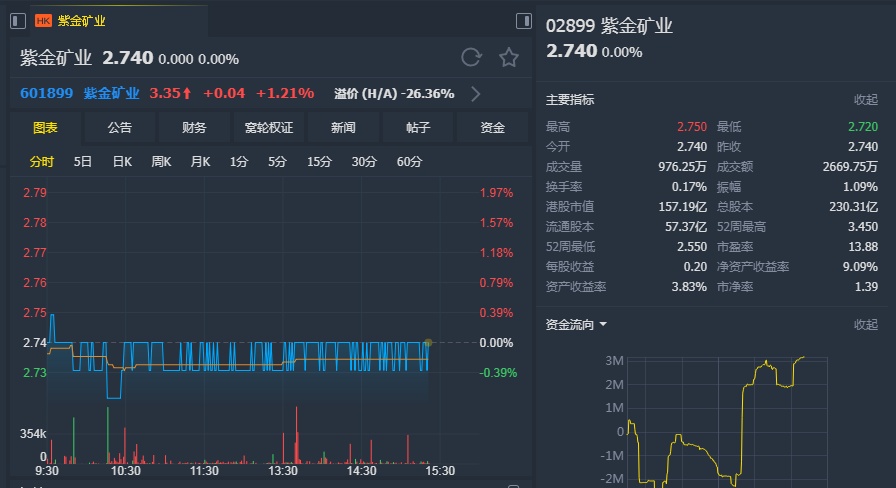Open the 公告 tab
Image resolution: width=896 pixels, height=488 pixels.
119,127
